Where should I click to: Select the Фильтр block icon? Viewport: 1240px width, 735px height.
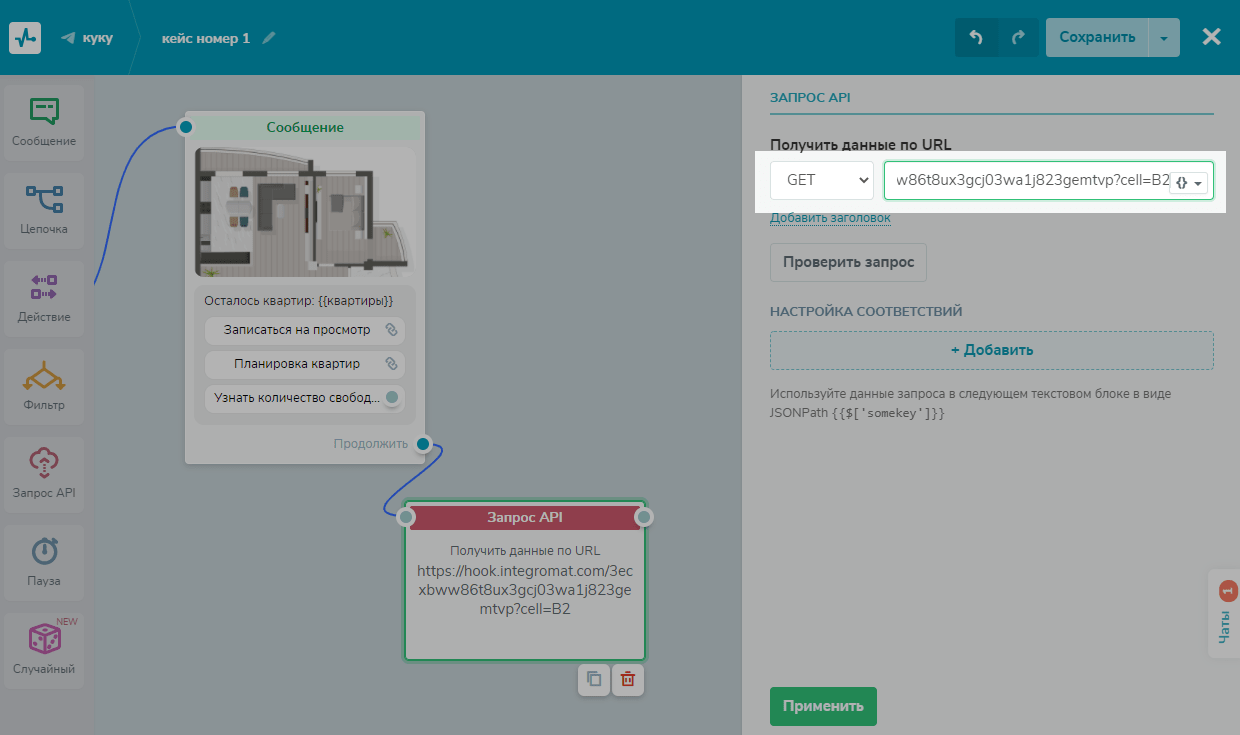point(43,386)
